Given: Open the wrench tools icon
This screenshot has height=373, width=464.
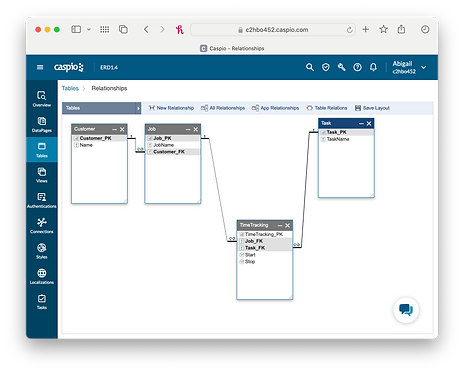Looking at the screenshot, I should (341, 67).
